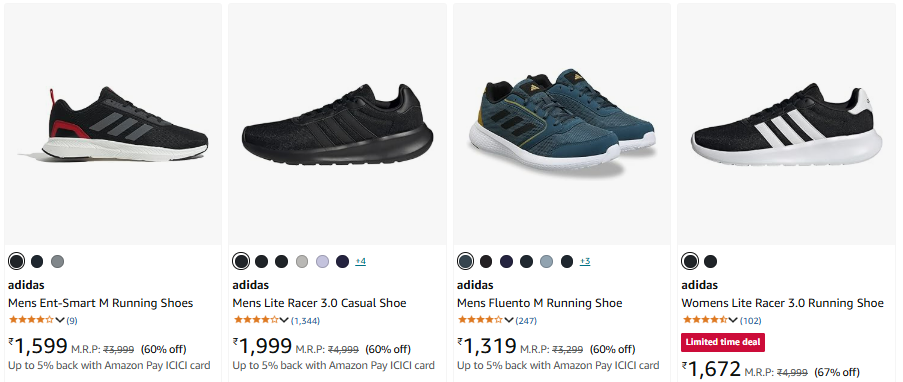Expand rating chevron for Mens Fluento shoe
Screen dimensions: 903x382
pos(509,320)
